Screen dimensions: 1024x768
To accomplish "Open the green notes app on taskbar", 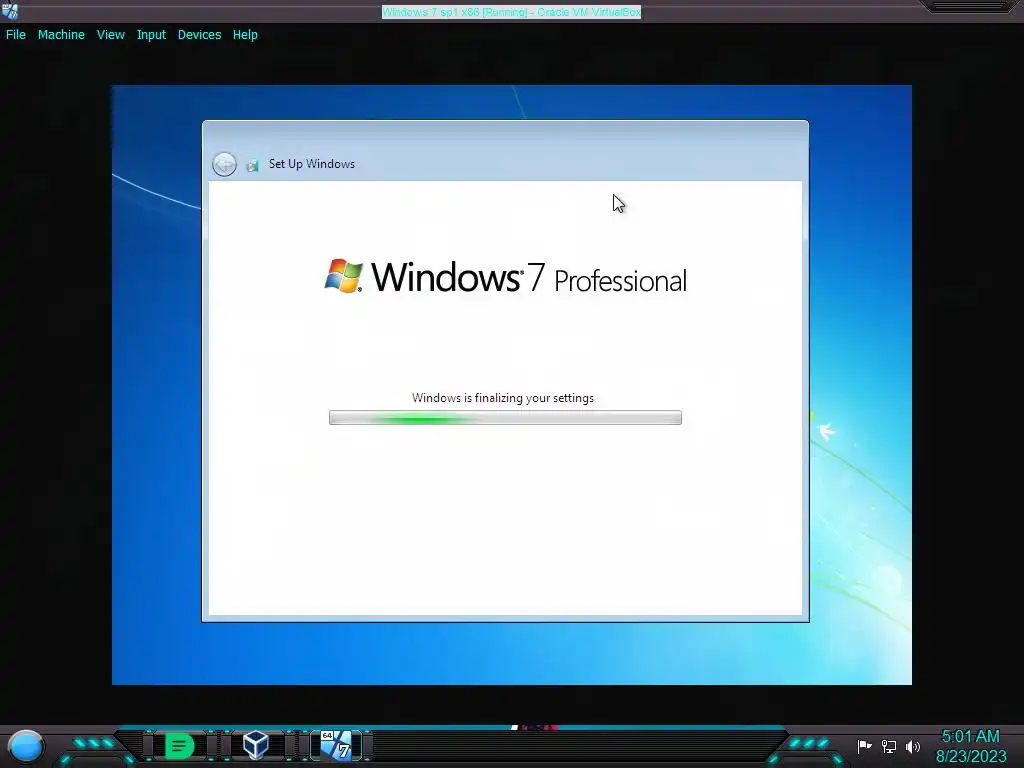I will point(178,746).
